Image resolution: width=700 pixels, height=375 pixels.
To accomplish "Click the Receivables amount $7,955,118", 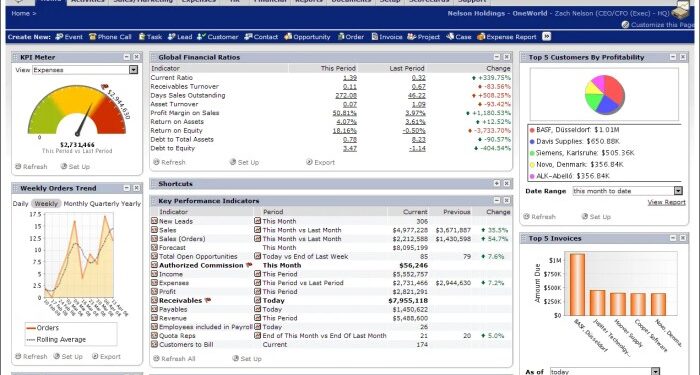I will 408,300.
